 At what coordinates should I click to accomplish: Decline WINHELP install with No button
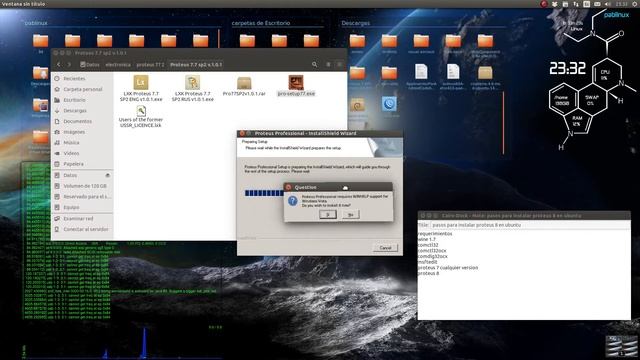(x=350, y=214)
